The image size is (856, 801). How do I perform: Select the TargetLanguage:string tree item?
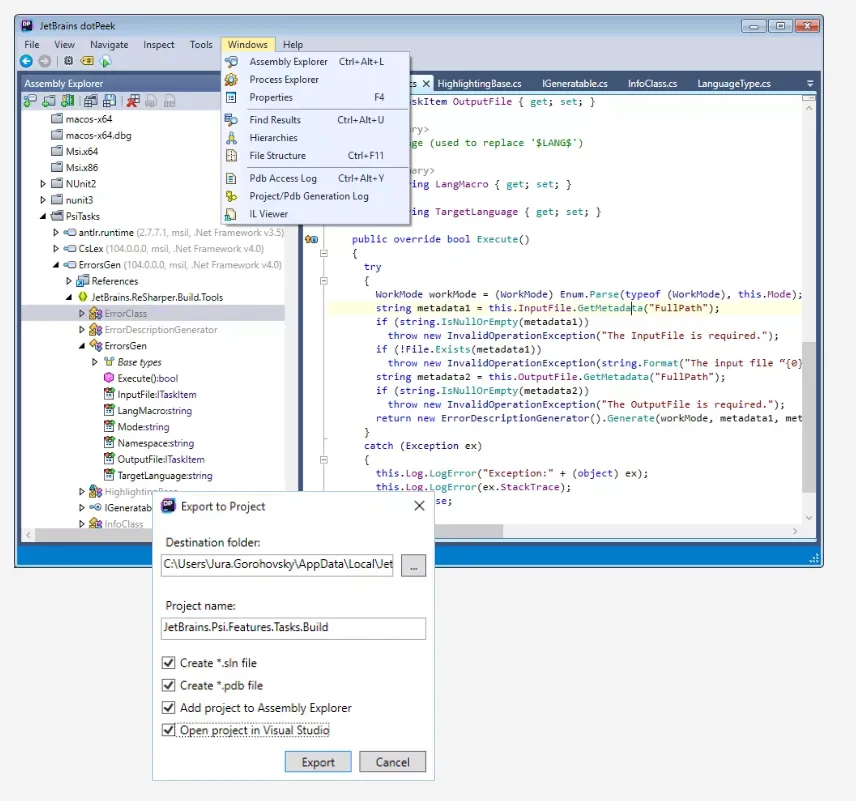click(x=165, y=476)
